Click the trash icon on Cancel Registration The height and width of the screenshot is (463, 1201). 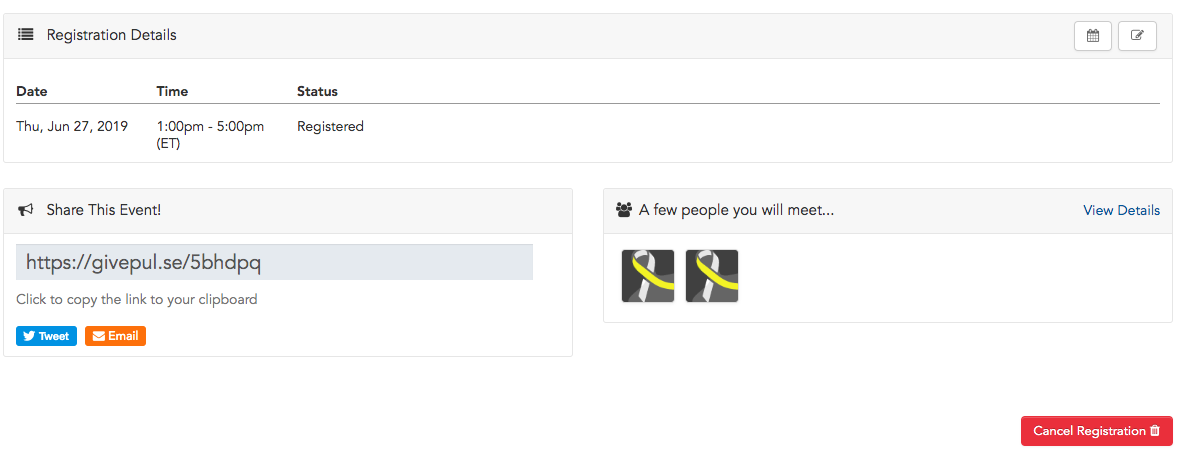click(x=1155, y=431)
